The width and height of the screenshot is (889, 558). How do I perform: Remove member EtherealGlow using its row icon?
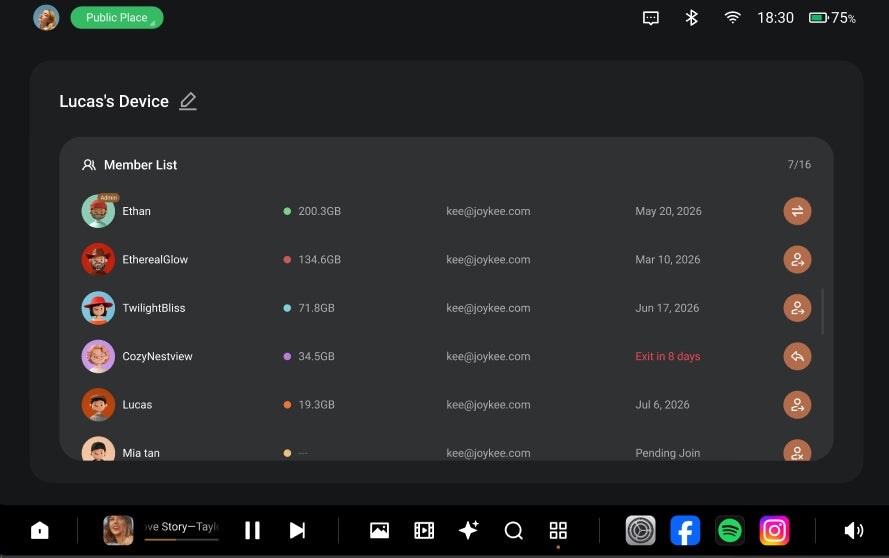797,260
